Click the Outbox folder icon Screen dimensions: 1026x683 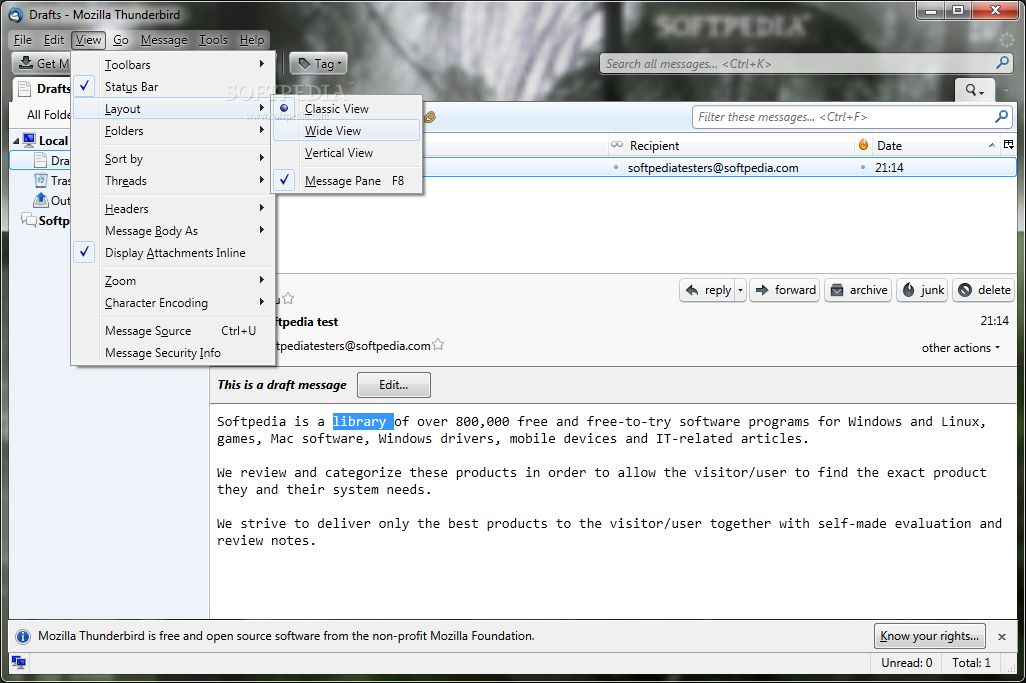coord(41,200)
